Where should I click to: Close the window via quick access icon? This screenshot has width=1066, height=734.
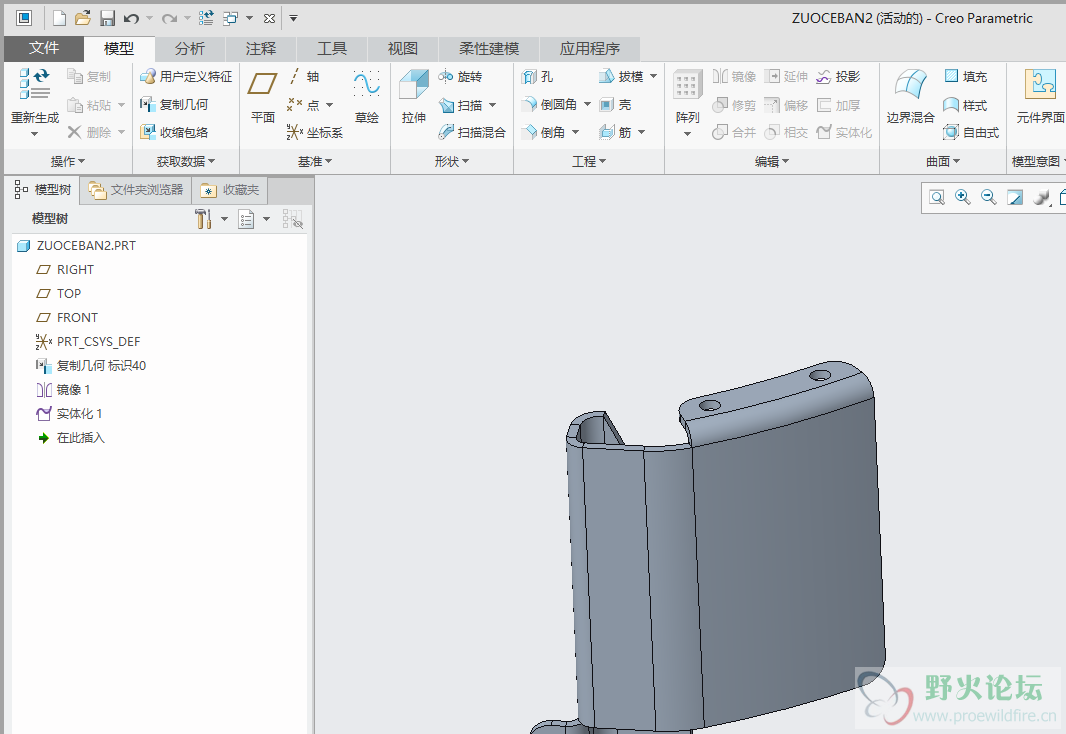[x=269, y=18]
